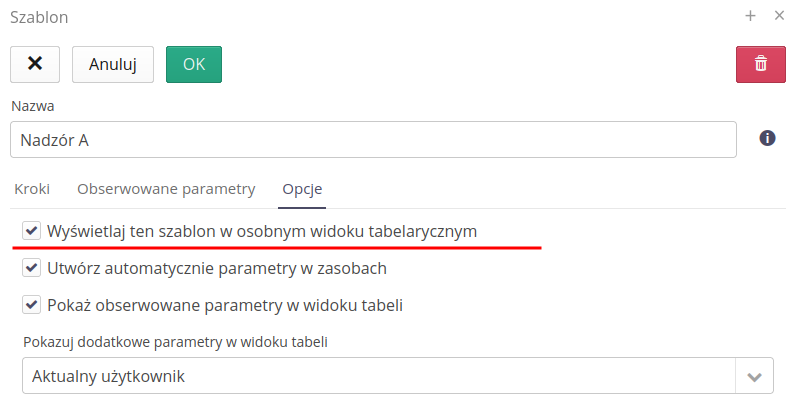Close the Szablon panel with the header ×
Viewport: 795px width, 402px height.
click(x=779, y=16)
